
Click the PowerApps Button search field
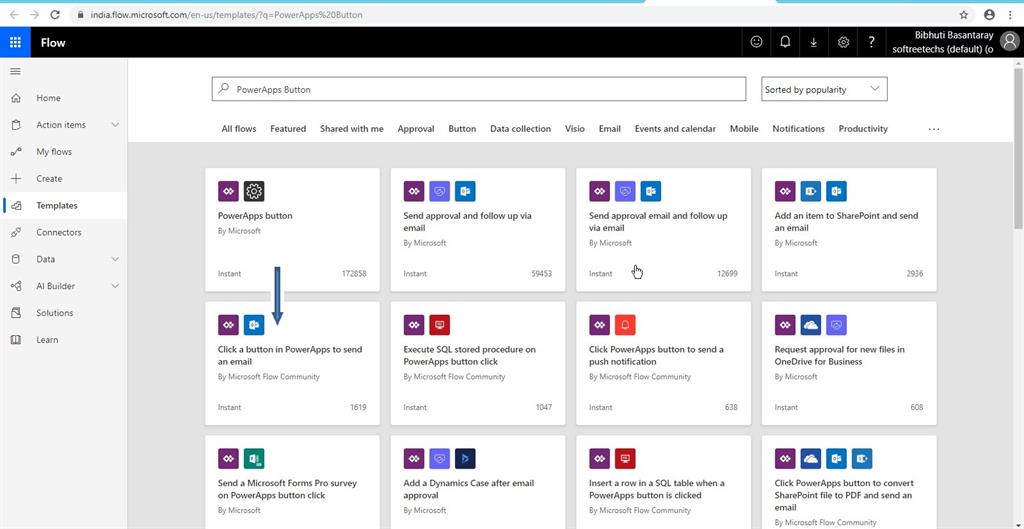tap(480, 89)
